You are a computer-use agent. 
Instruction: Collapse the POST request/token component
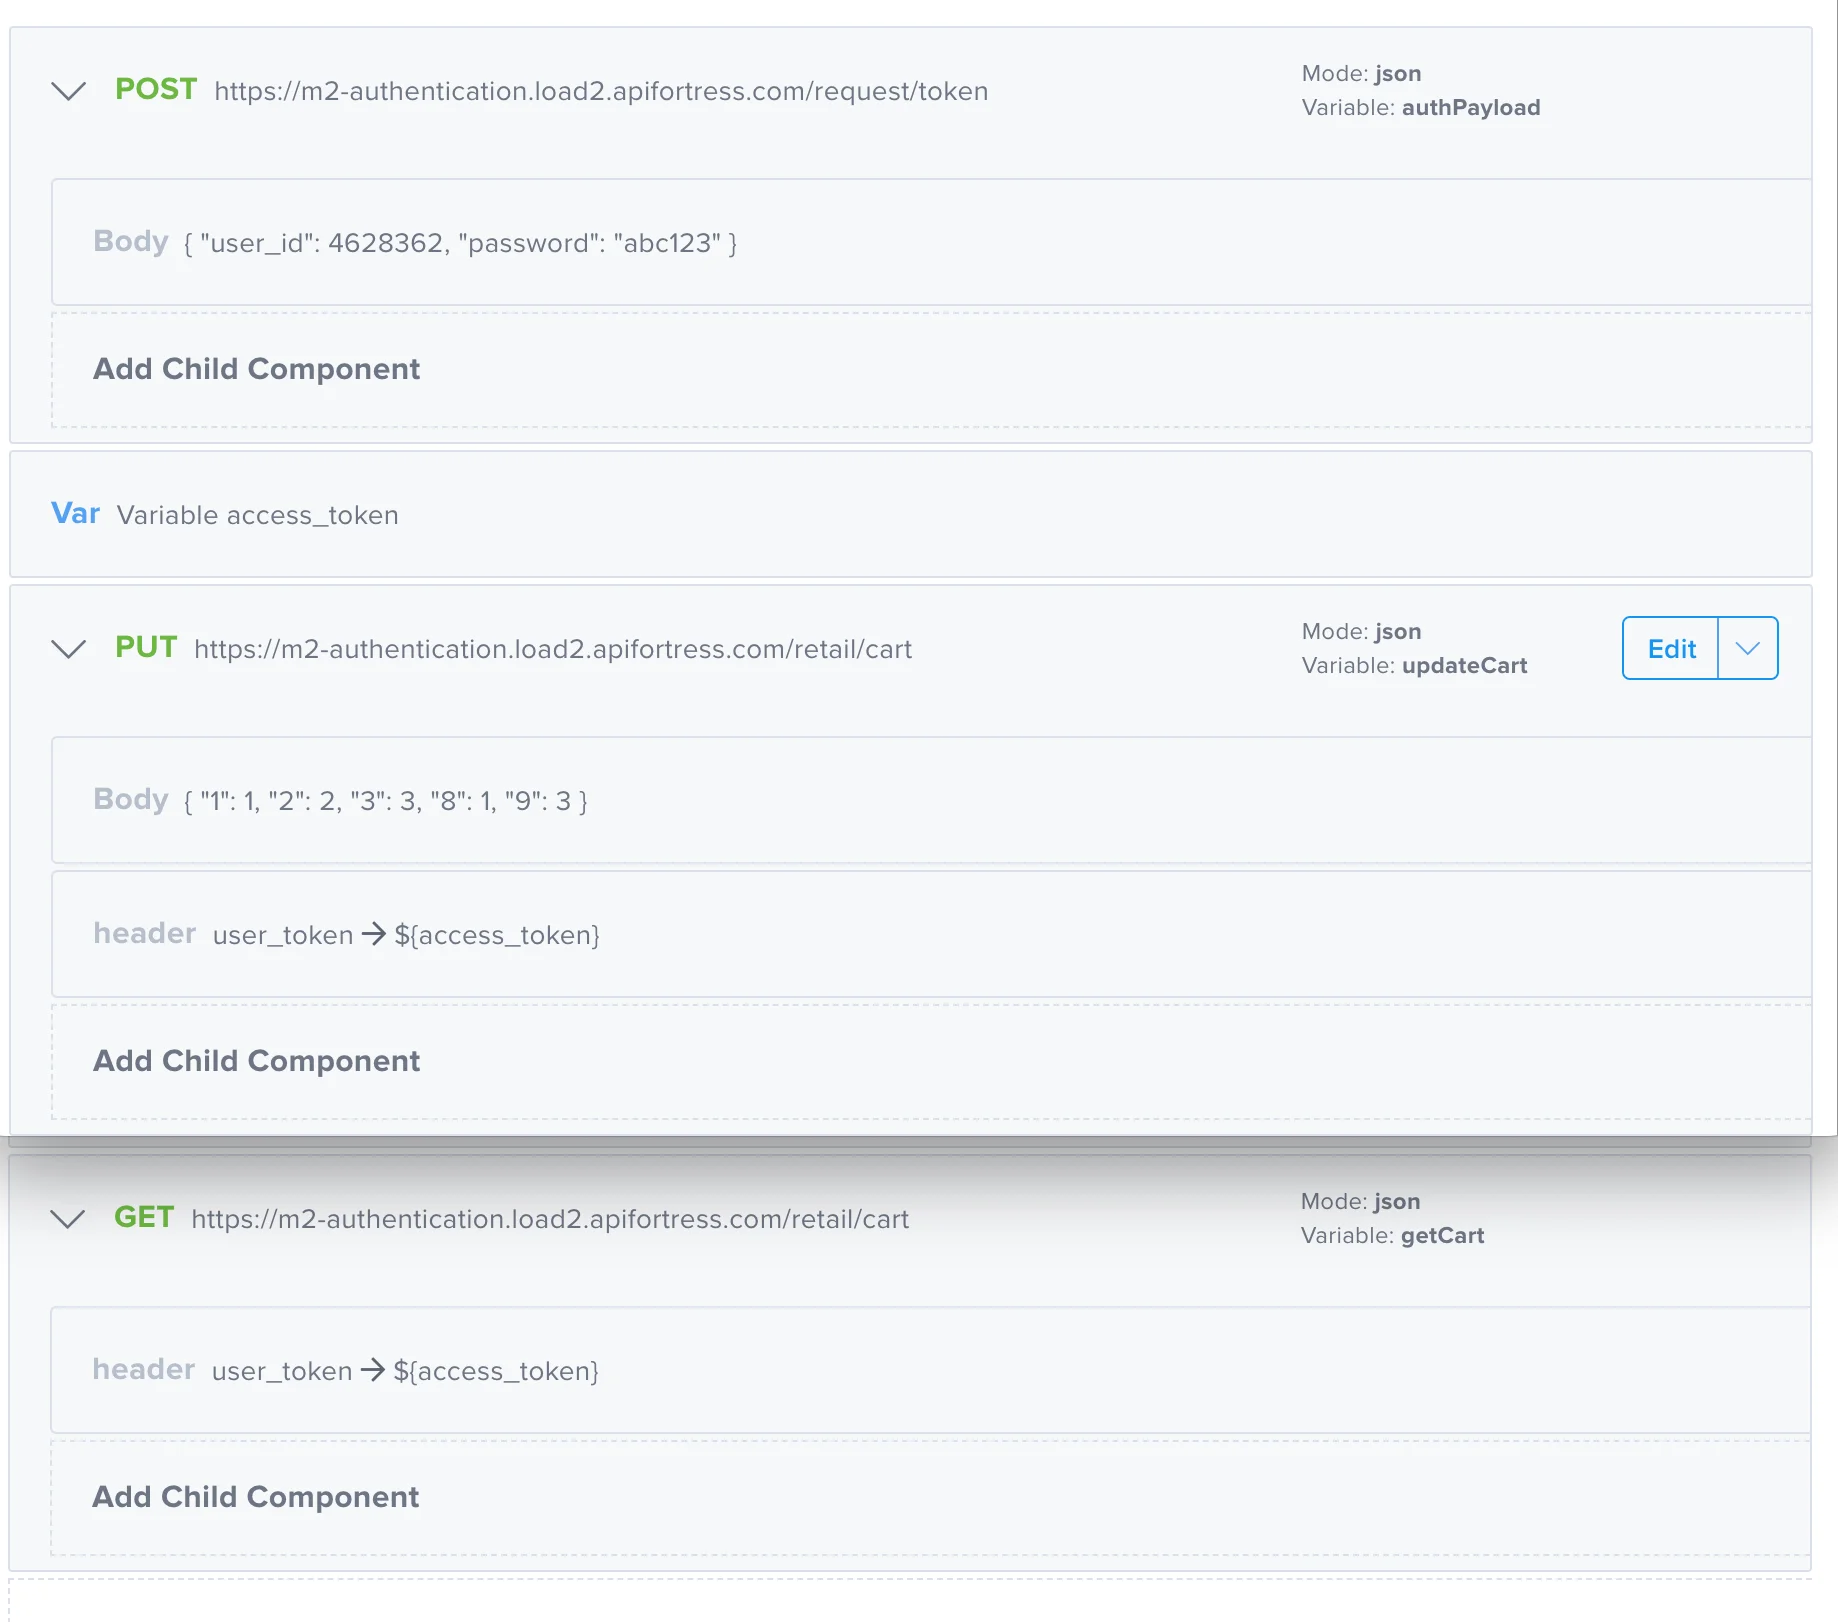68,91
